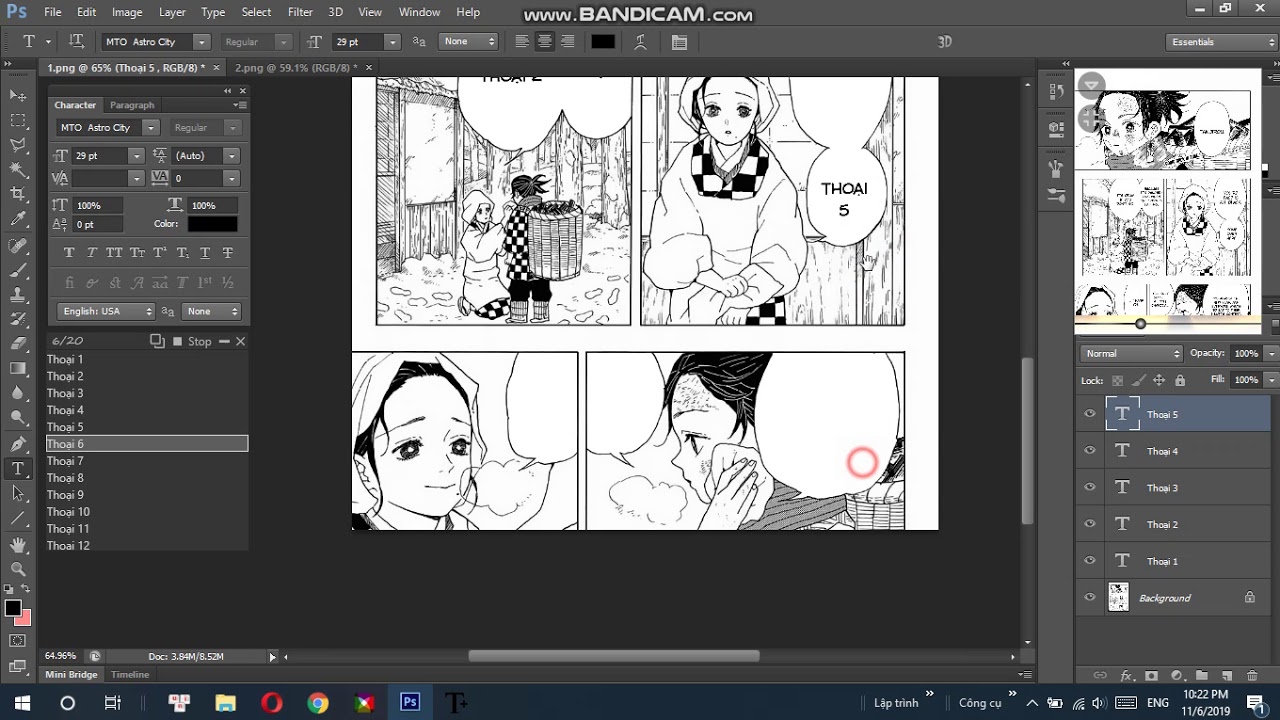This screenshot has width=1280, height=720.
Task: Left align text in options bar
Action: 522,42
